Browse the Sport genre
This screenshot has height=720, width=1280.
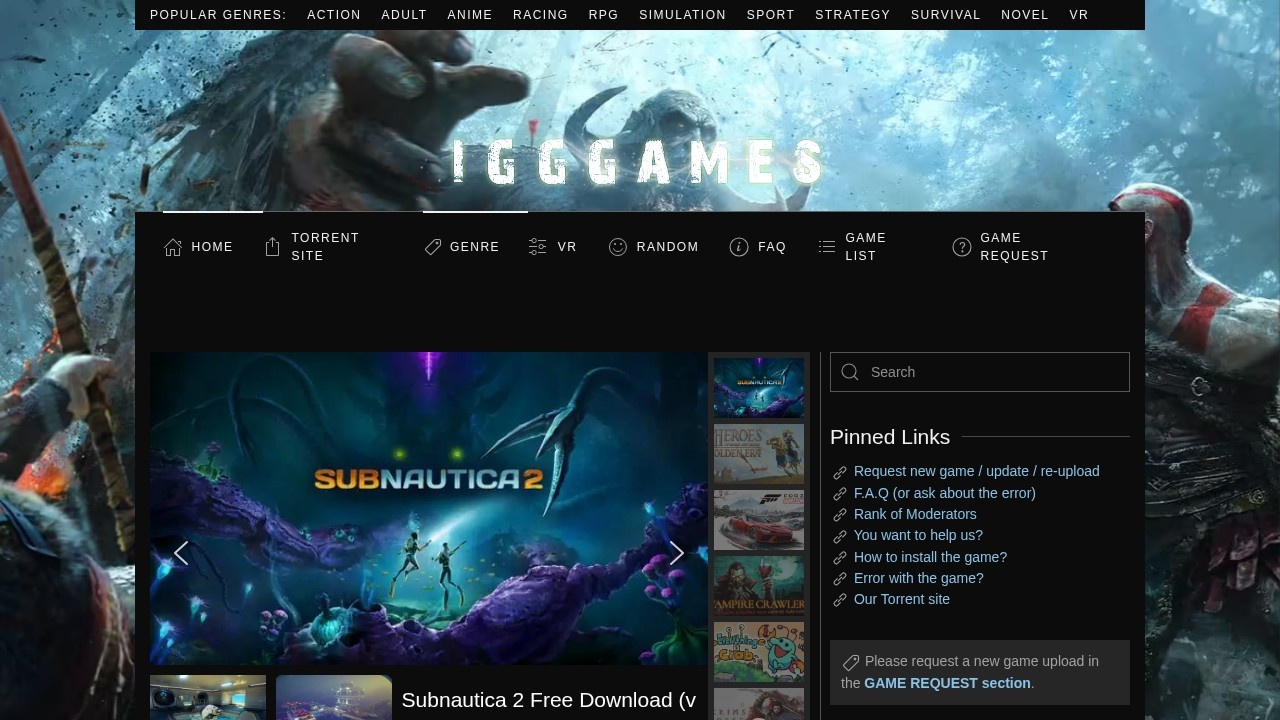click(x=771, y=15)
